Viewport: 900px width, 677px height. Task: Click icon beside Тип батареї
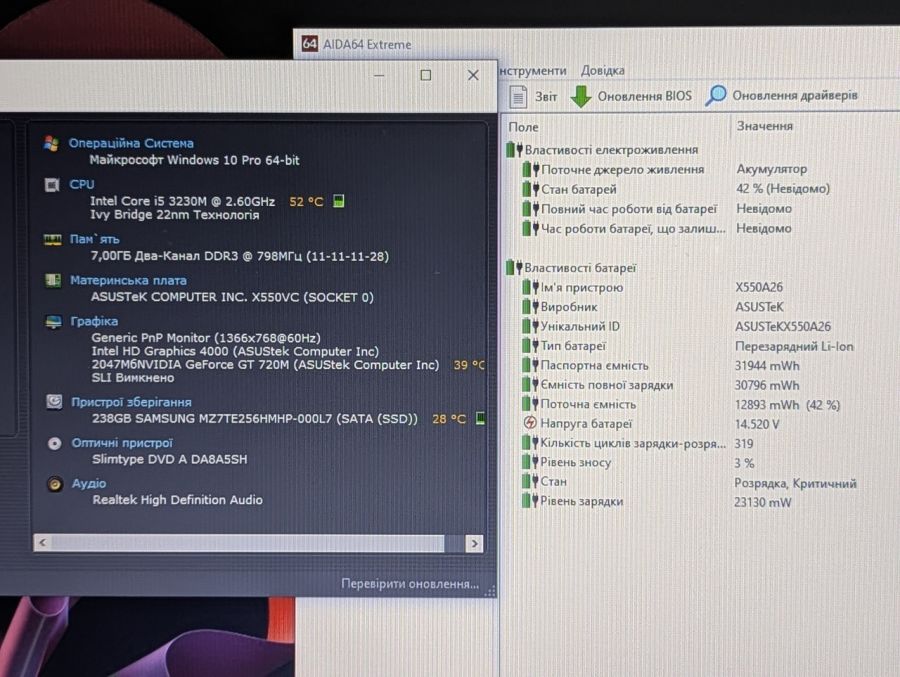[x=531, y=346]
